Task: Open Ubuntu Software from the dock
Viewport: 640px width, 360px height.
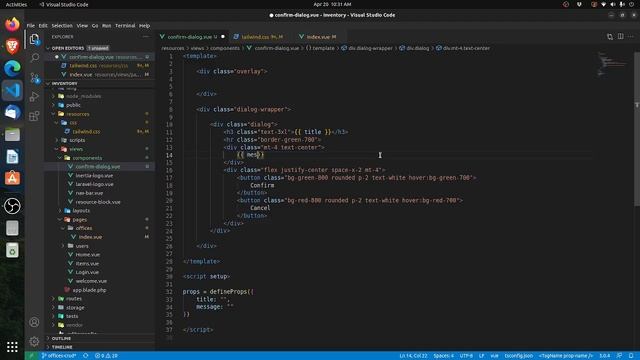Action: (x=12, y=178)
